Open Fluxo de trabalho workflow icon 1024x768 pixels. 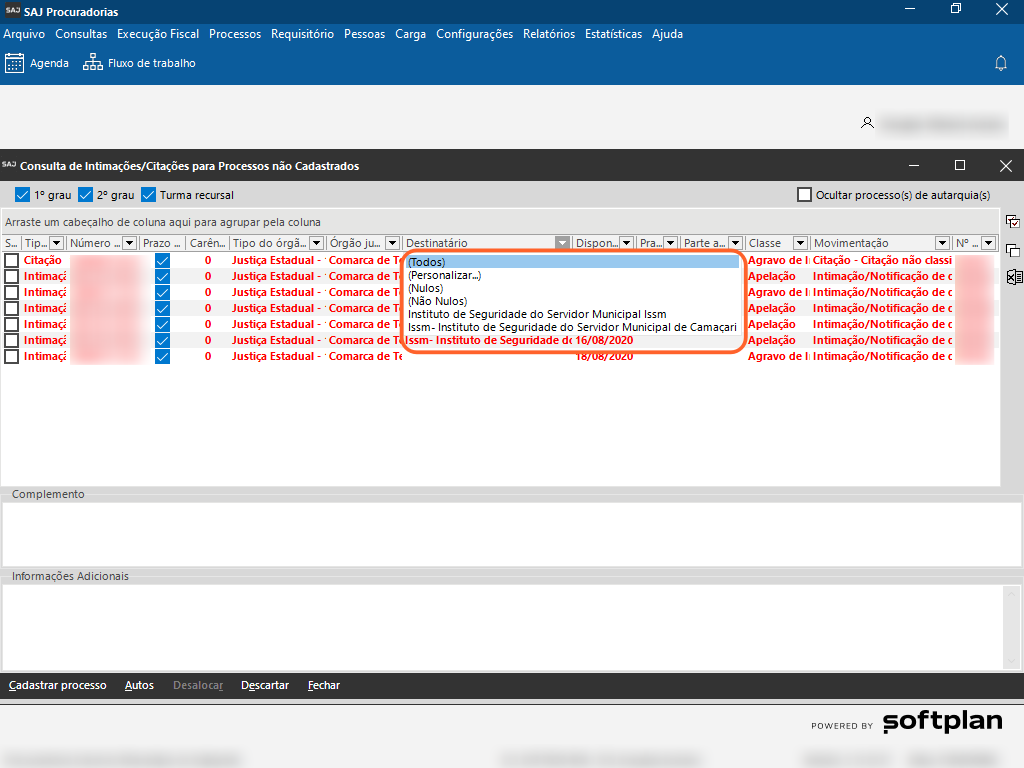tap(93, 63)
